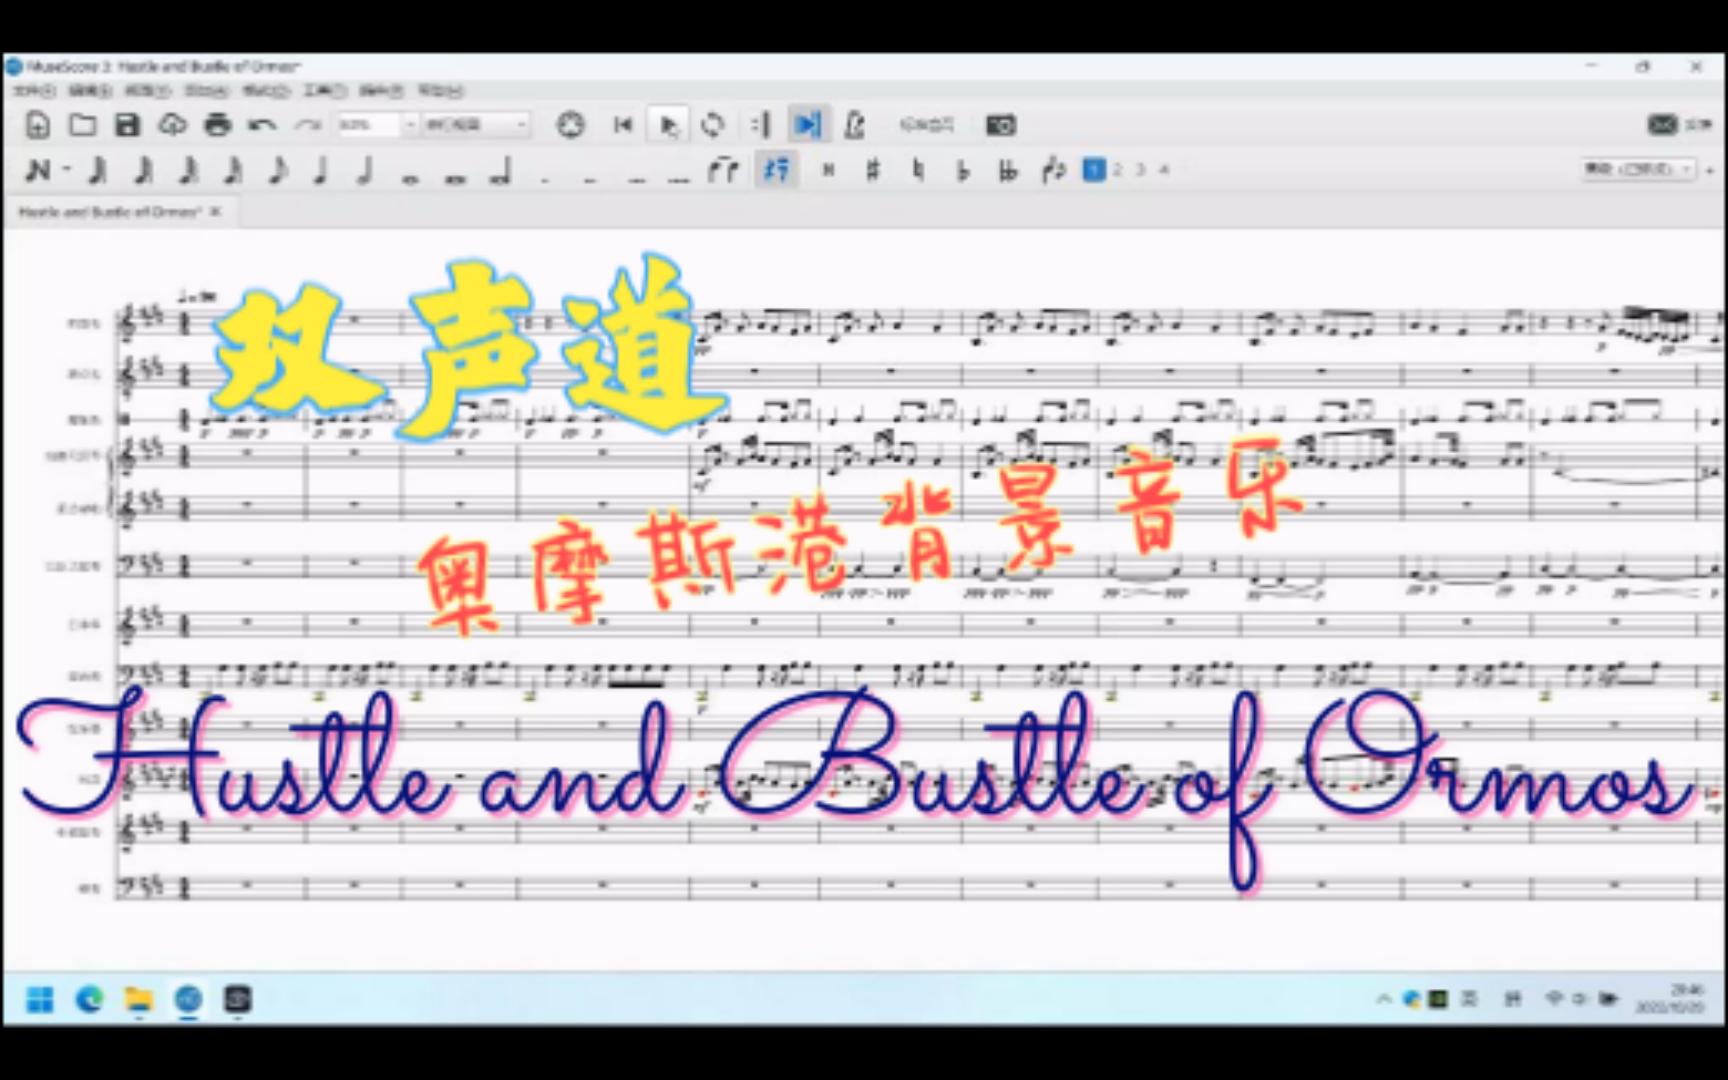Toggle loop playback
The image size is (1728, 1080).
[x=713, y=125]
